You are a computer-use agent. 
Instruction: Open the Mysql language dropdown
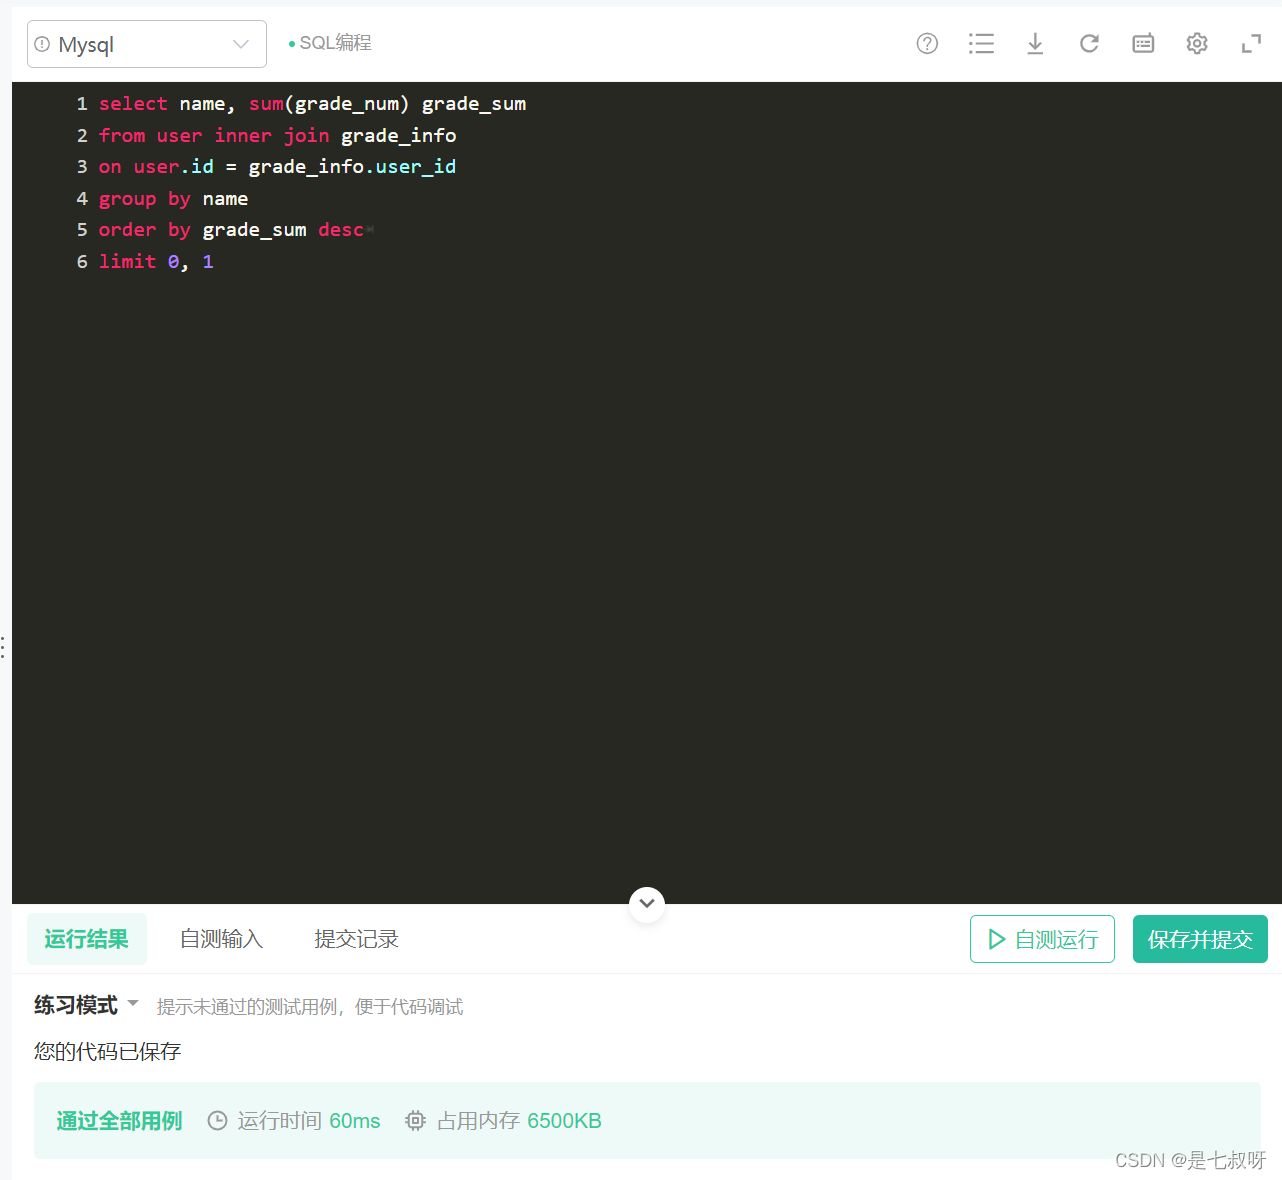coord(147,44)
